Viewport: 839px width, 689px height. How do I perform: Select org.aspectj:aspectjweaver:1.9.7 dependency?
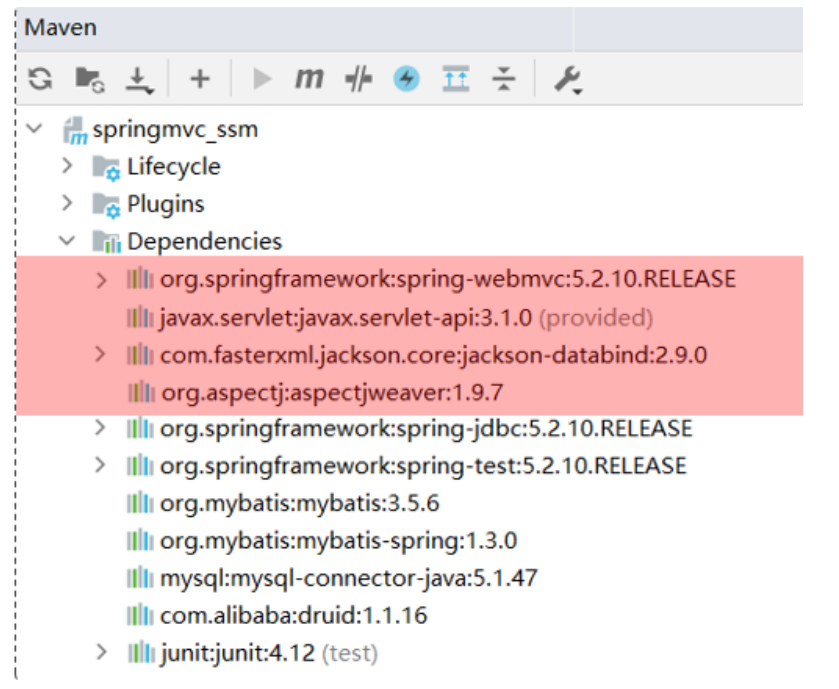(x=332, y=393)
